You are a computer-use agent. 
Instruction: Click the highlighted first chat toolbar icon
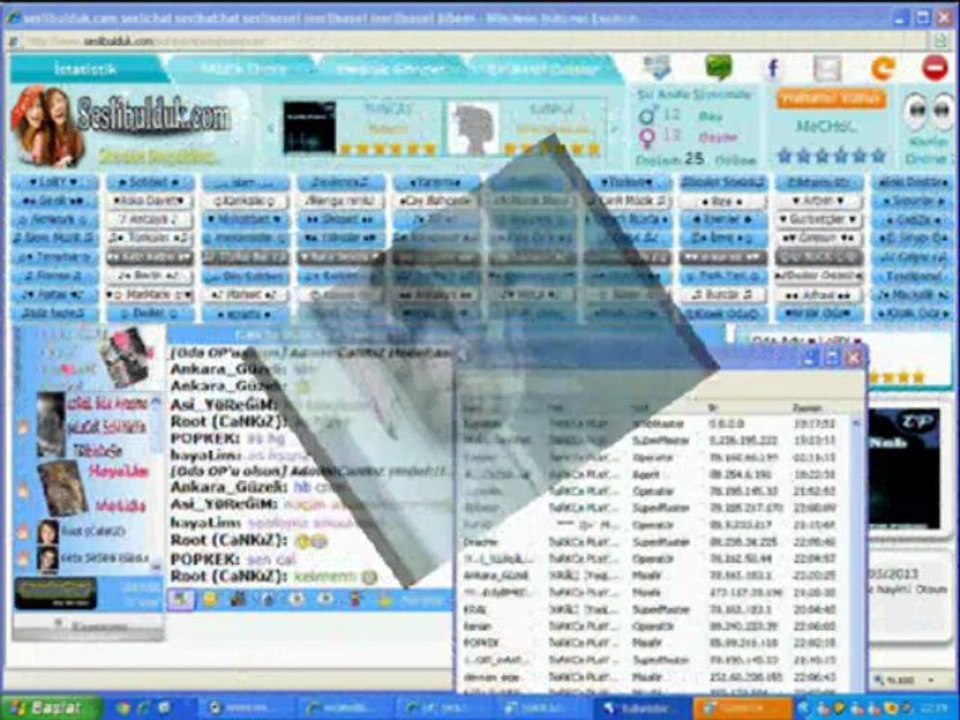(x=182, y=599)
